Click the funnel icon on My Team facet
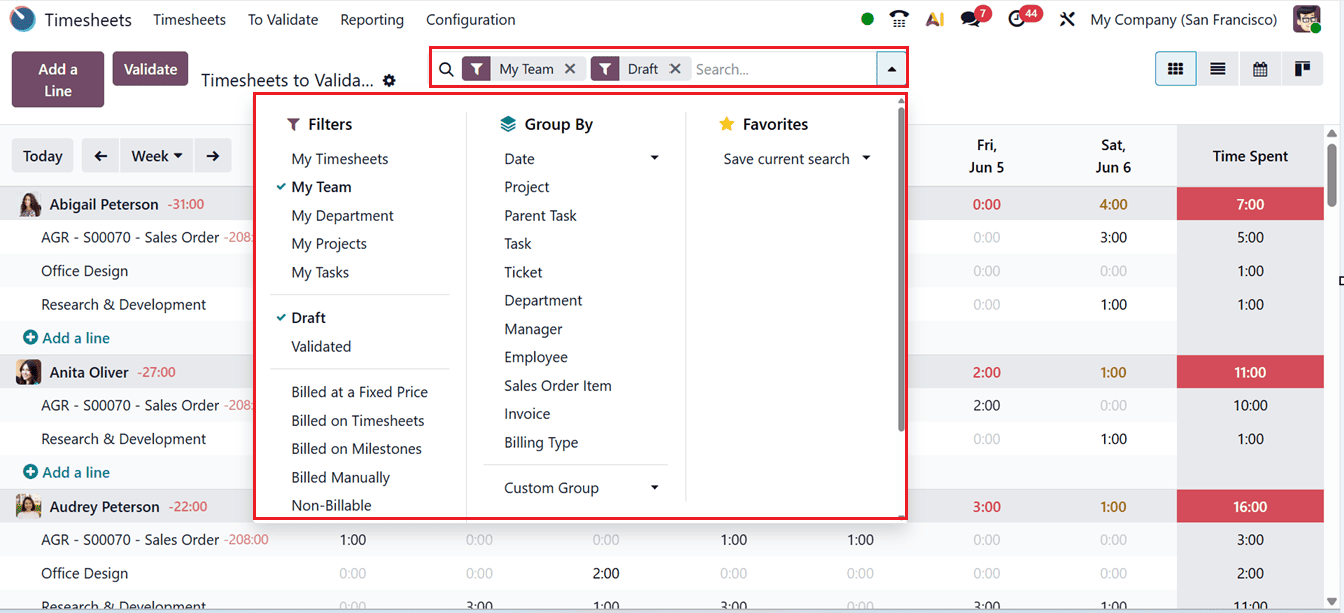 tap(478, 69)
